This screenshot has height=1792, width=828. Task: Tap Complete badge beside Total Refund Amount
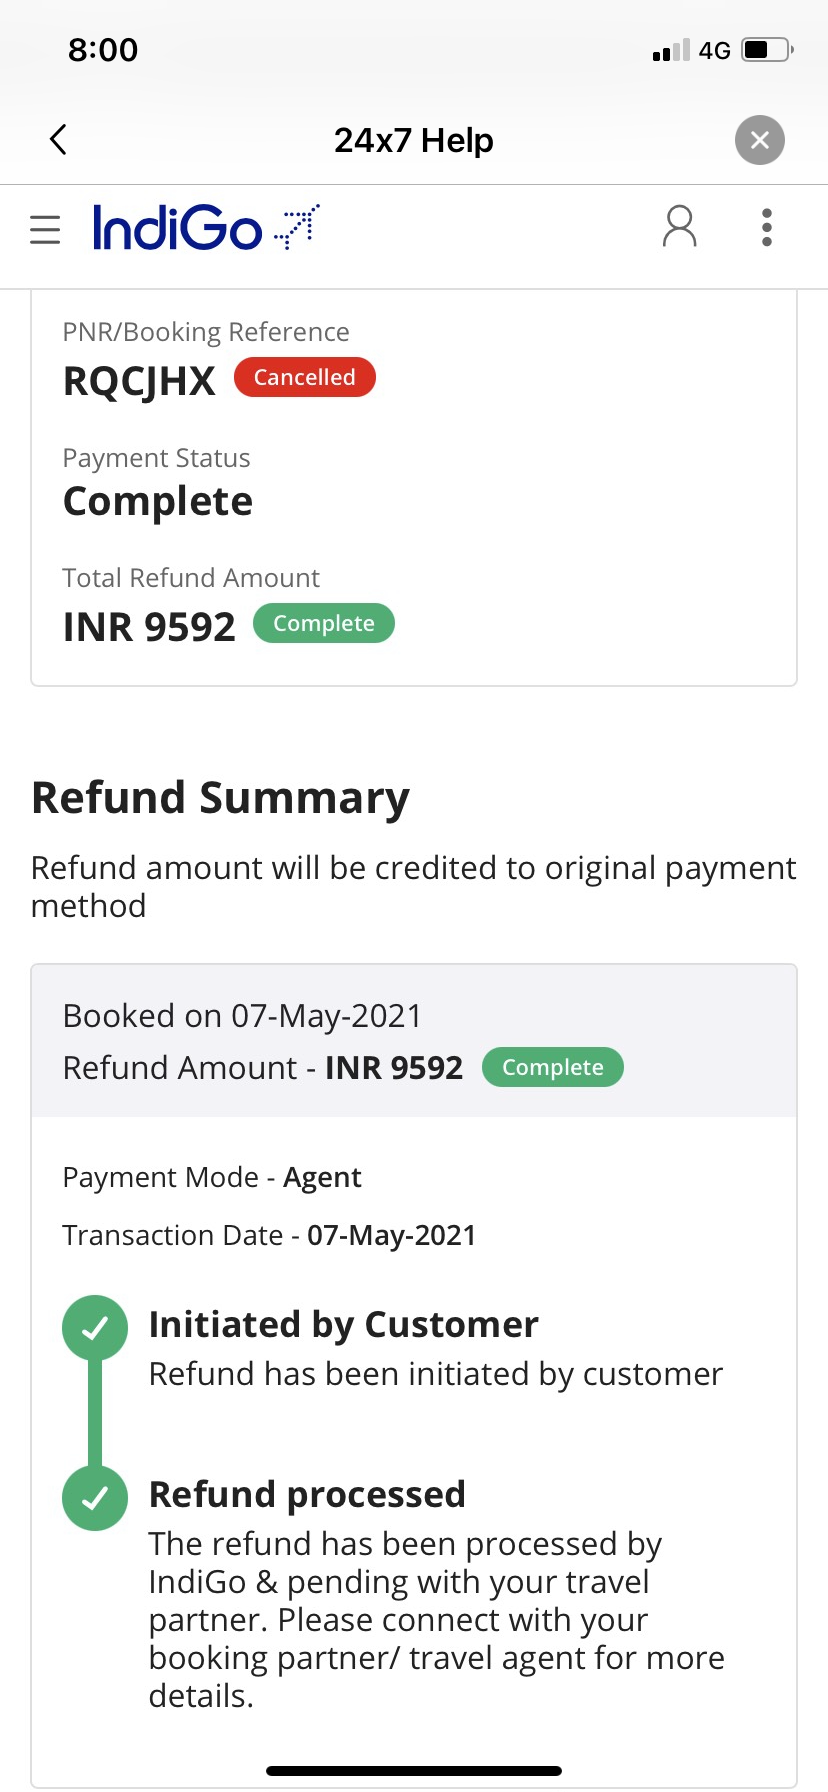pyautogui.click(x=323, y=623)
